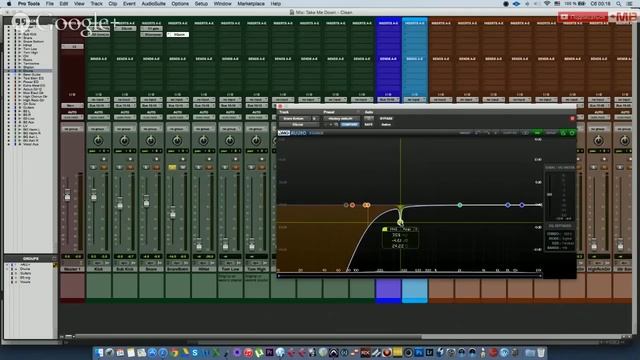Mute the Kick track

104,167
